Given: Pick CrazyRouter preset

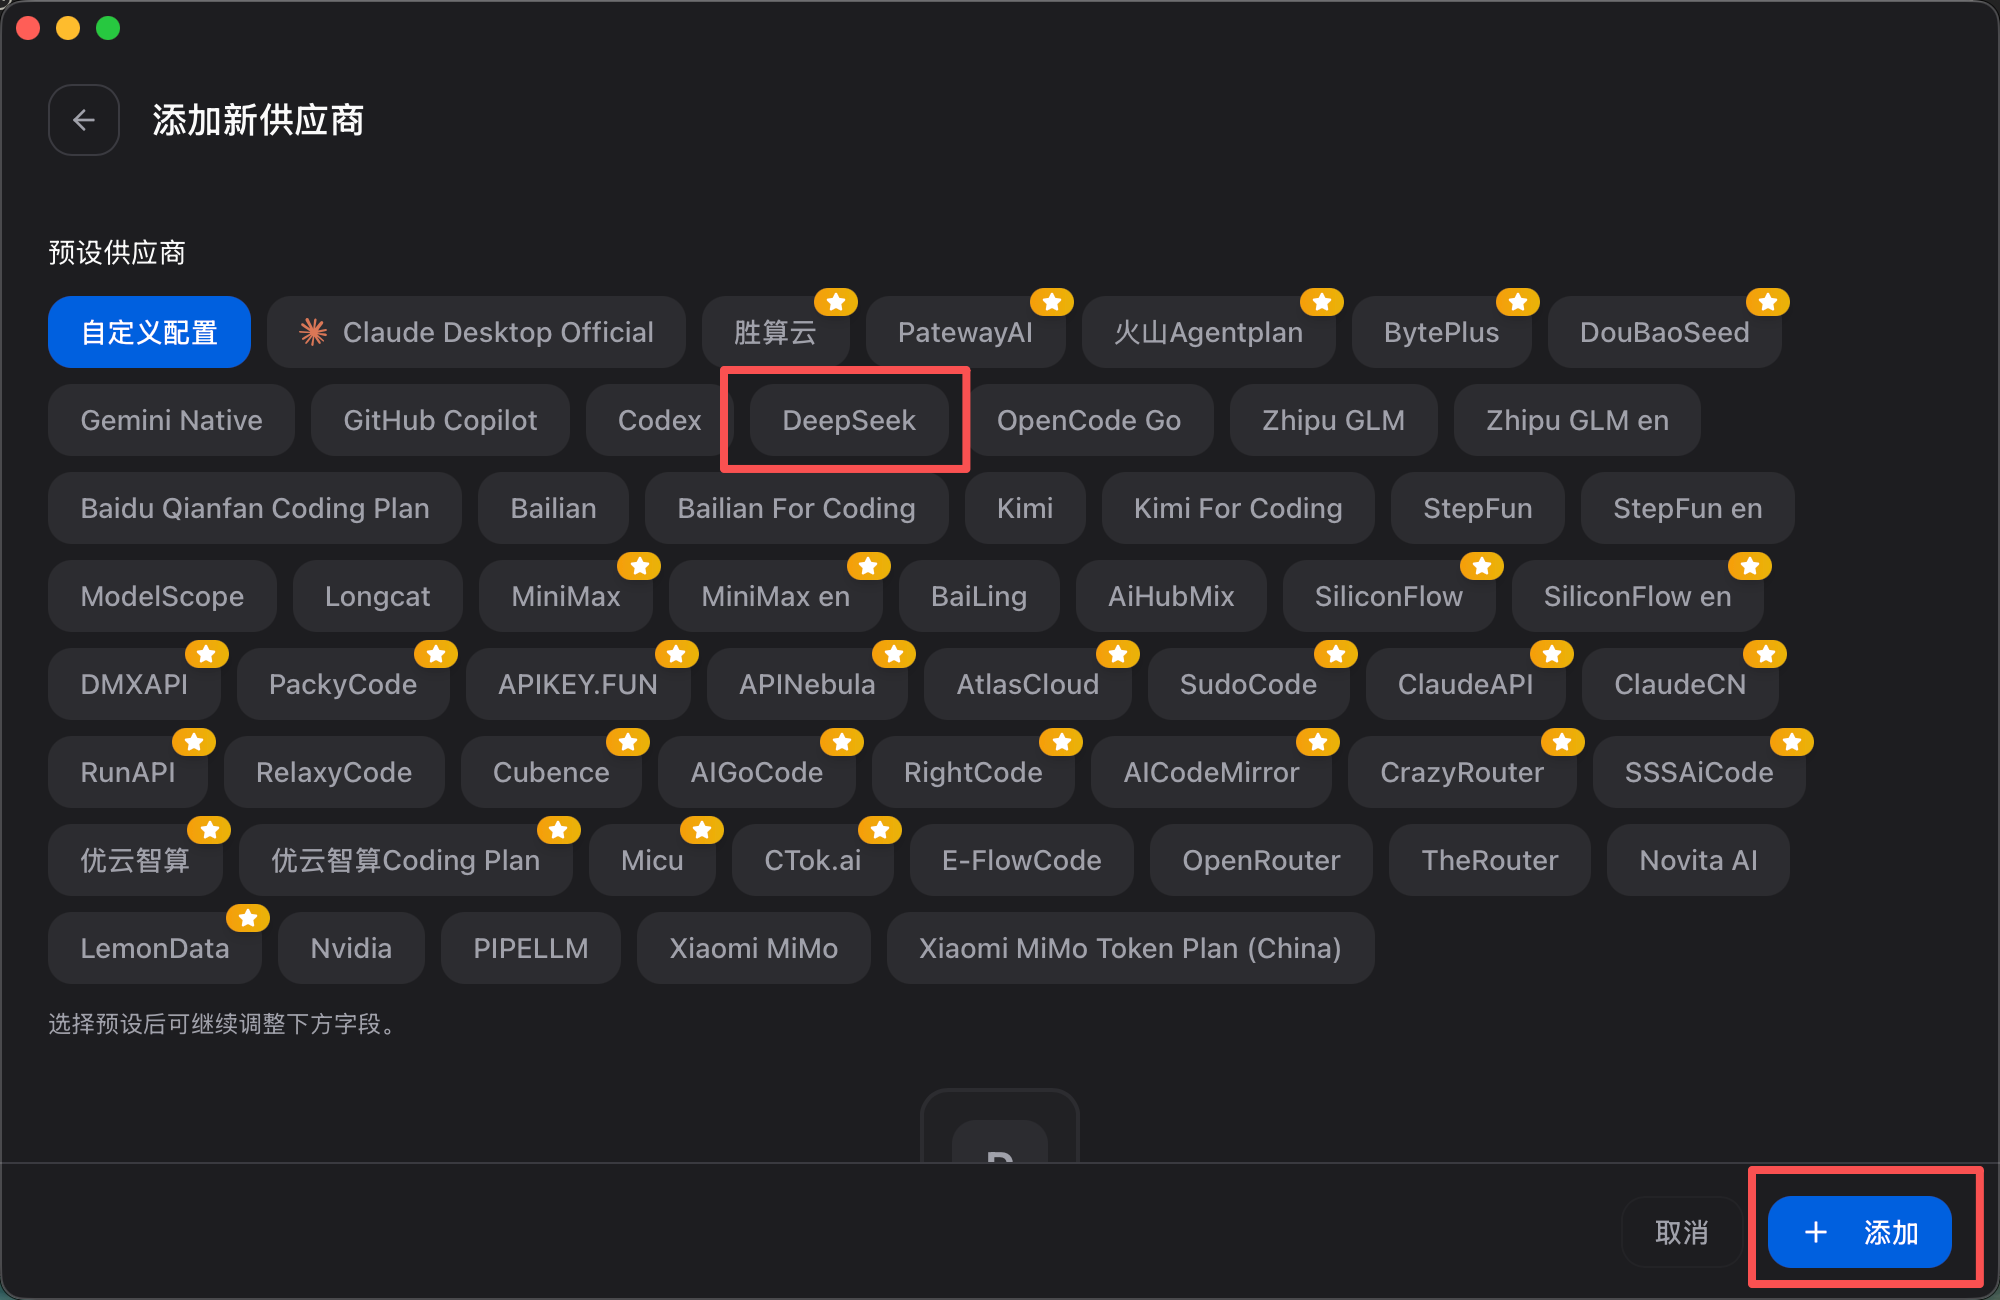Looking at the screenshot, I should (1462, 772).
